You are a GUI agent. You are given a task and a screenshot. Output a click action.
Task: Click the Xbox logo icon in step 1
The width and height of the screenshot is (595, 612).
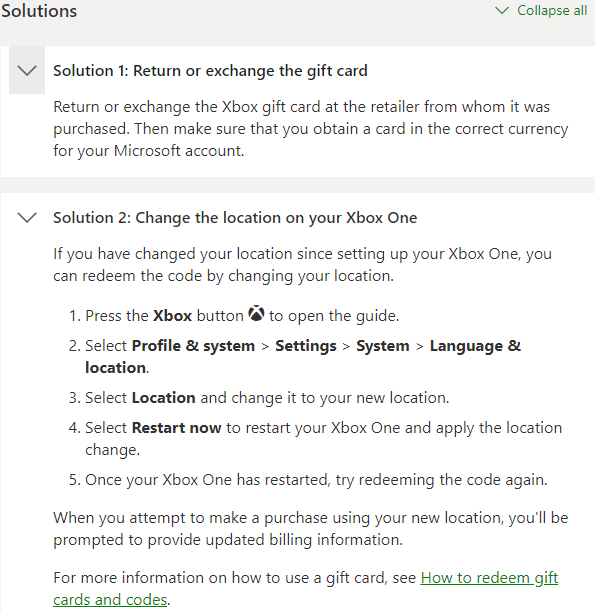tap(256, 313)
